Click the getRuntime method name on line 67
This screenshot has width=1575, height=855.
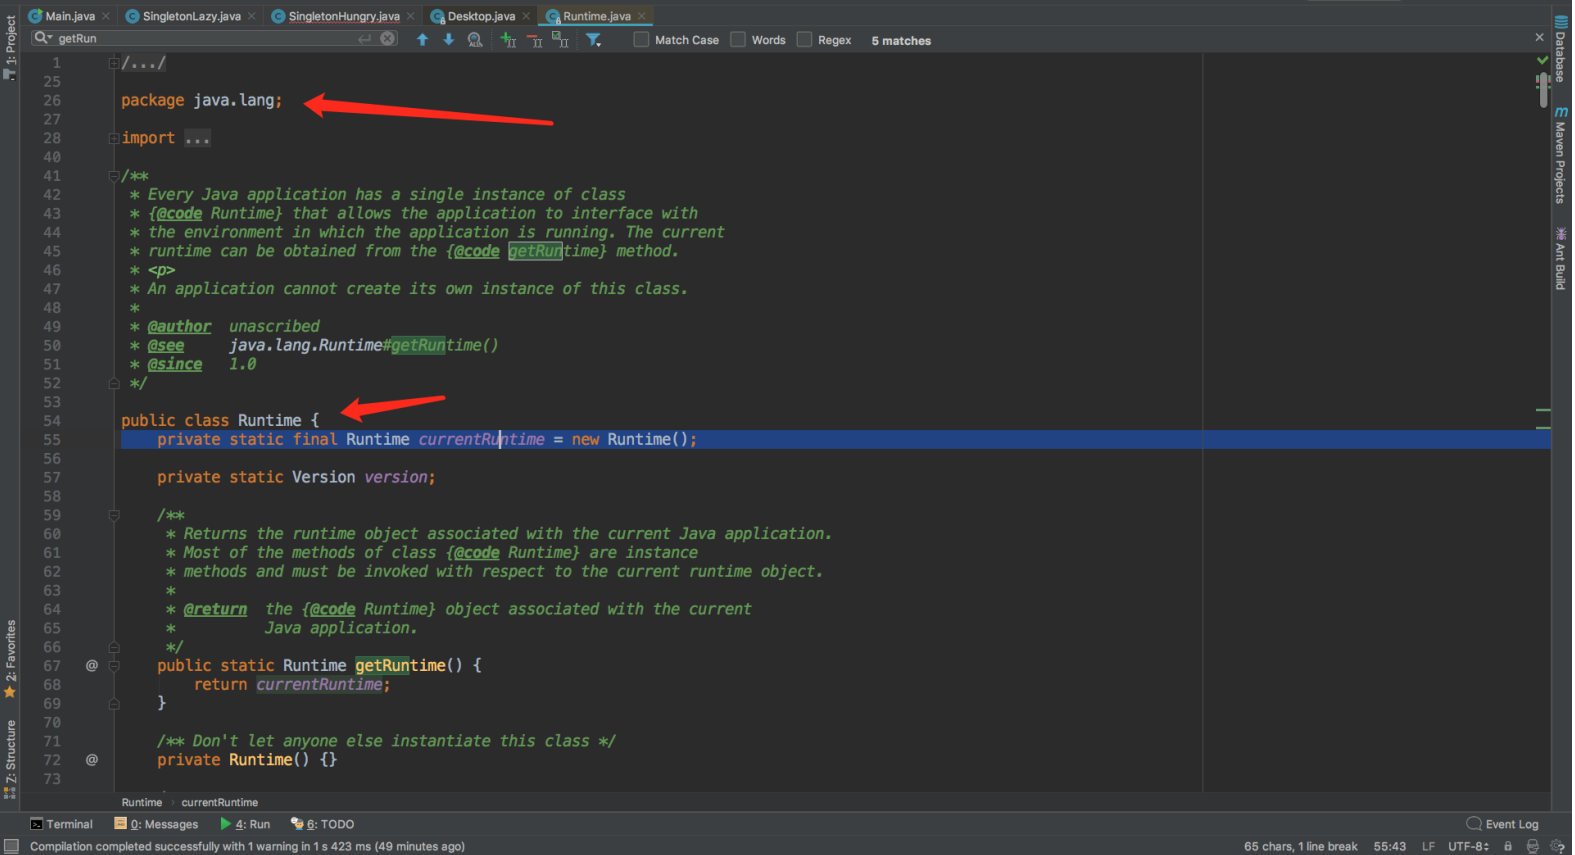point(400,666)
